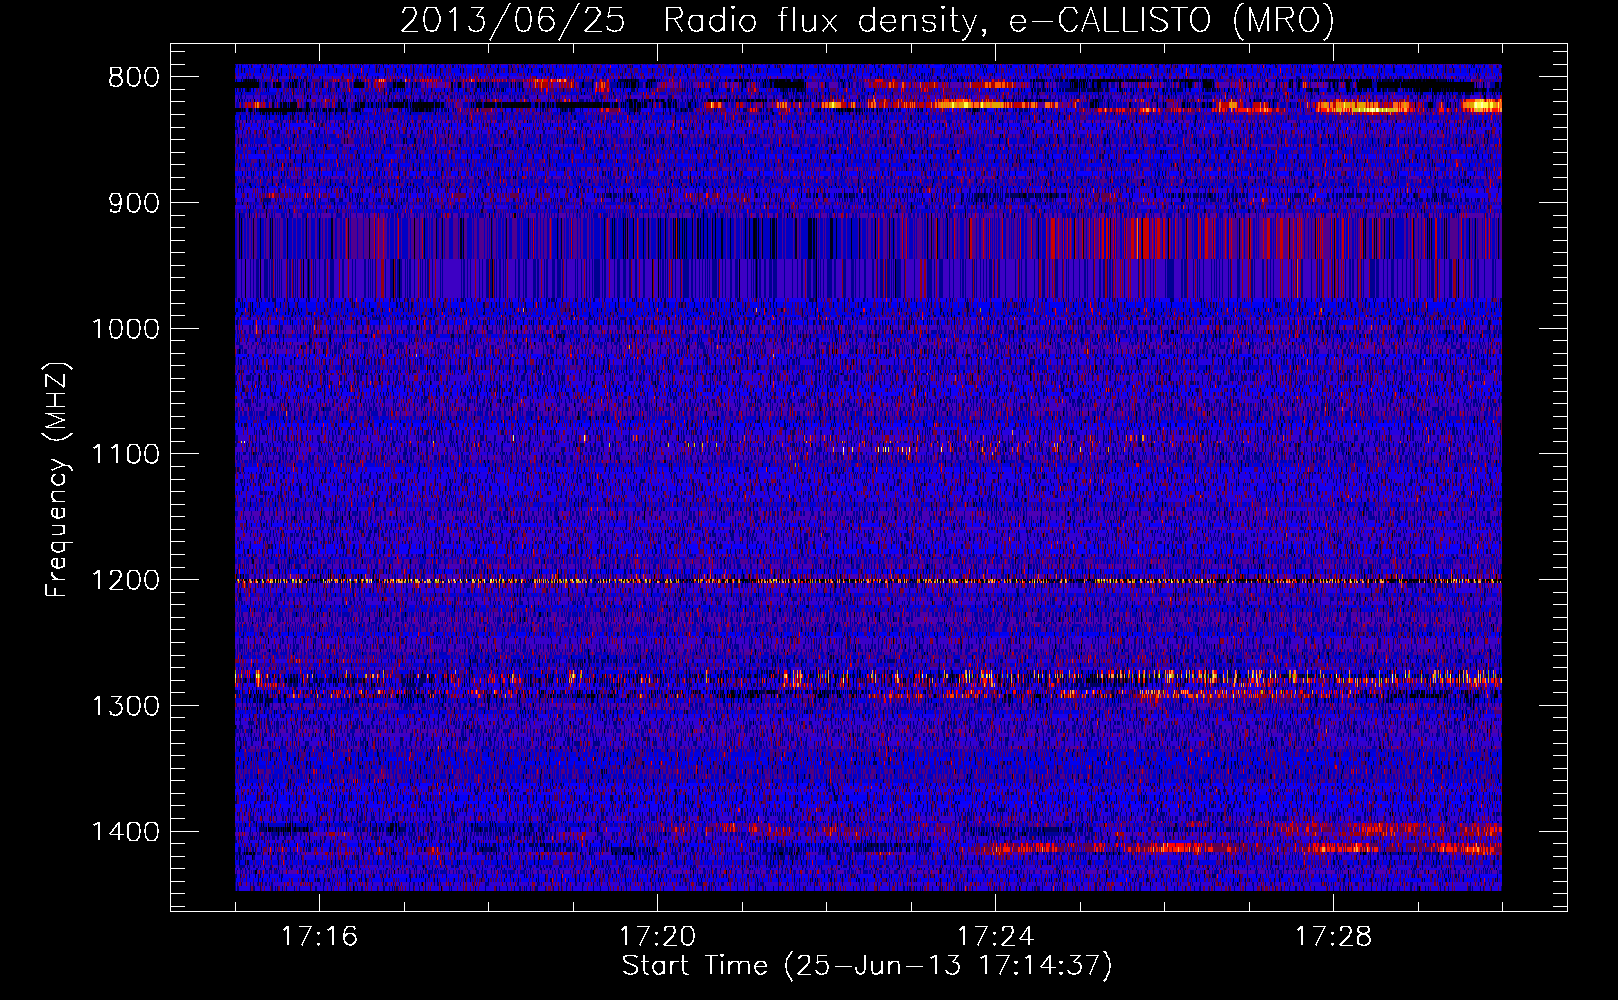Click the 17:24 time tick label

(995, 937)
